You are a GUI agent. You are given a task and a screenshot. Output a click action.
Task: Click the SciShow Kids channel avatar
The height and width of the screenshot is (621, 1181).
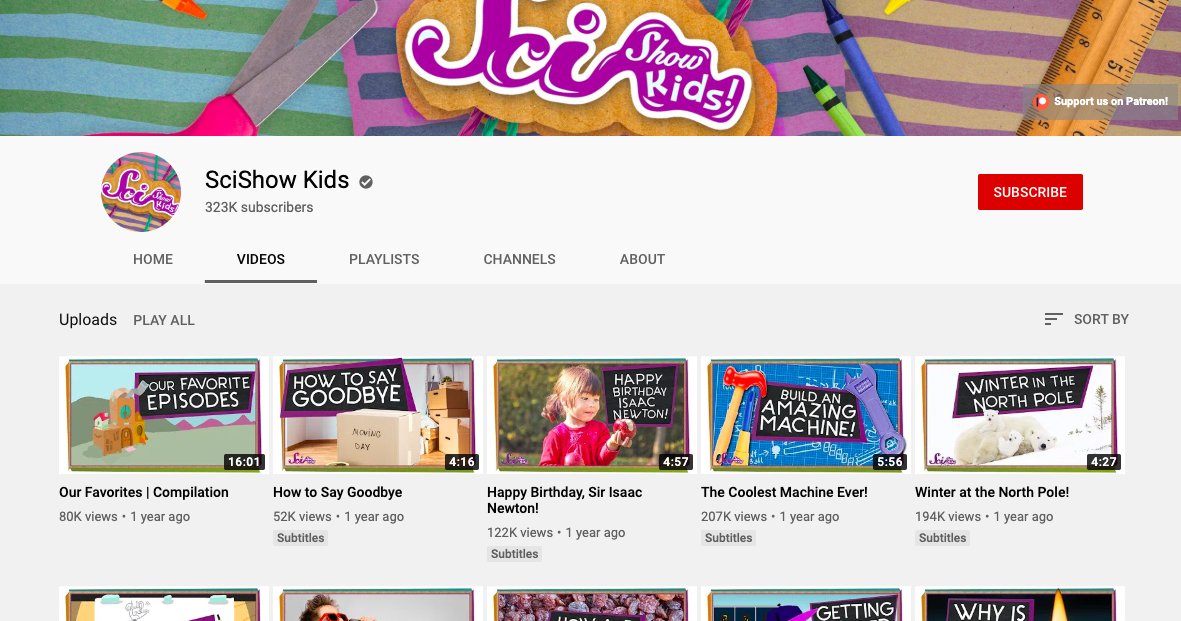(141, 191)
